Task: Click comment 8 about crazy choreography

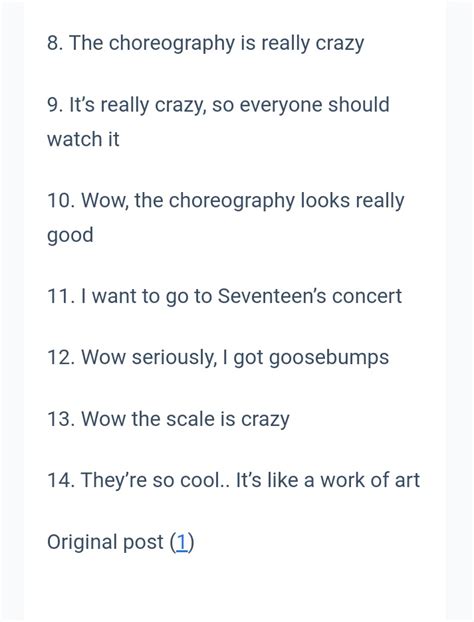Action: pyautogui.click(x=205, y=43)
